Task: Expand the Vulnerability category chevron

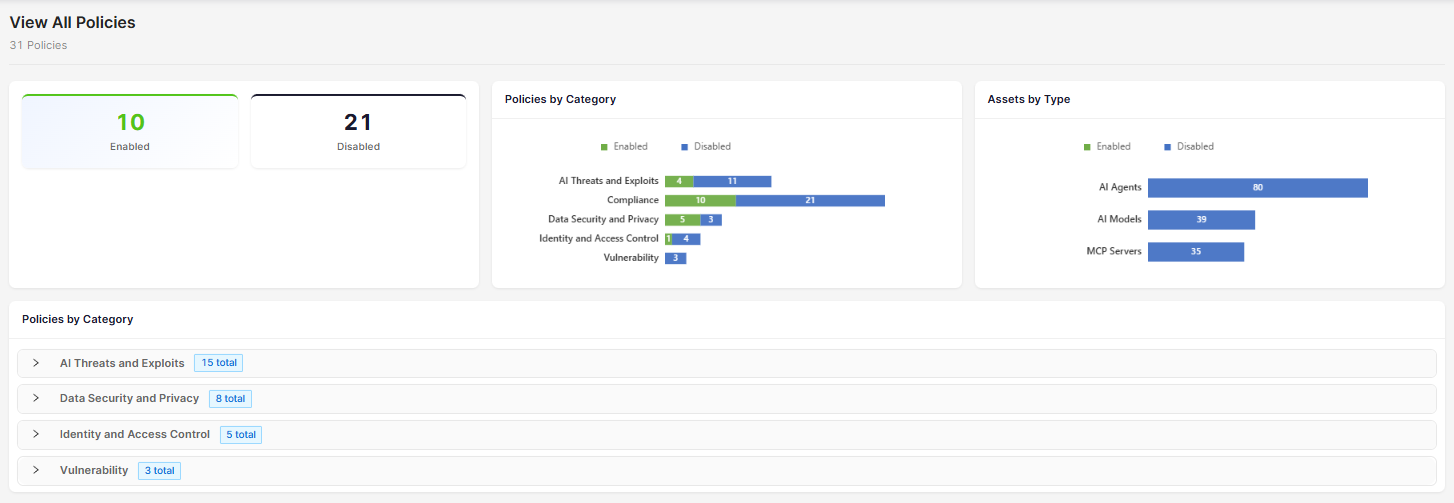Action: (36, 470)
